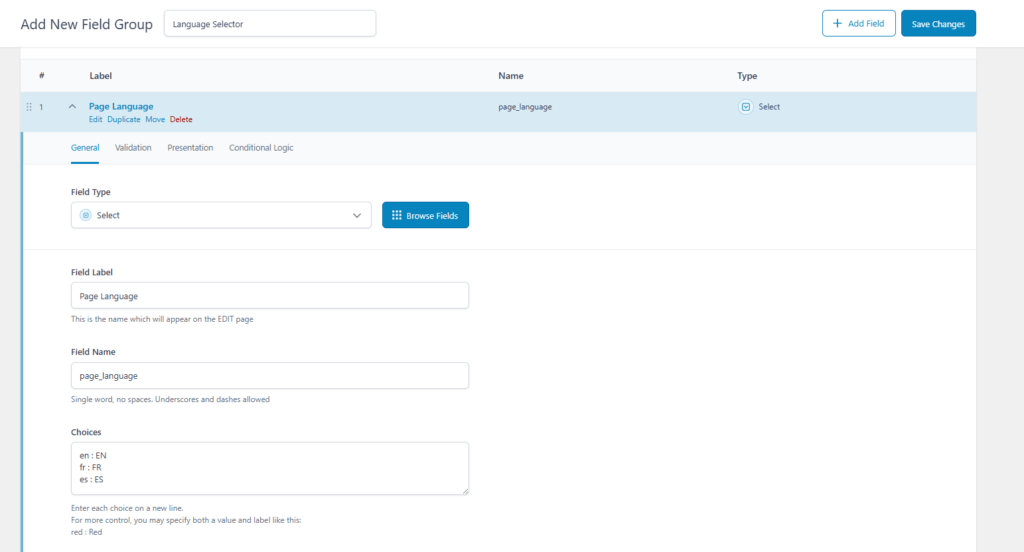Click the plus icon in Add Field button

coord(837,24)
